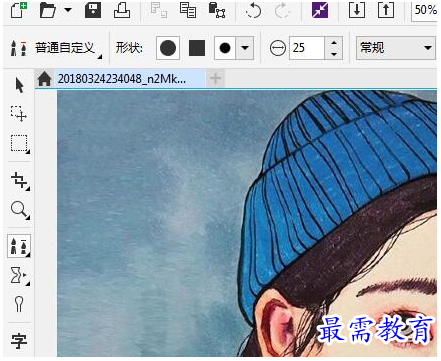441x361 pixels.
Task: Redo the undone action
Action: [x=282, y=11]
